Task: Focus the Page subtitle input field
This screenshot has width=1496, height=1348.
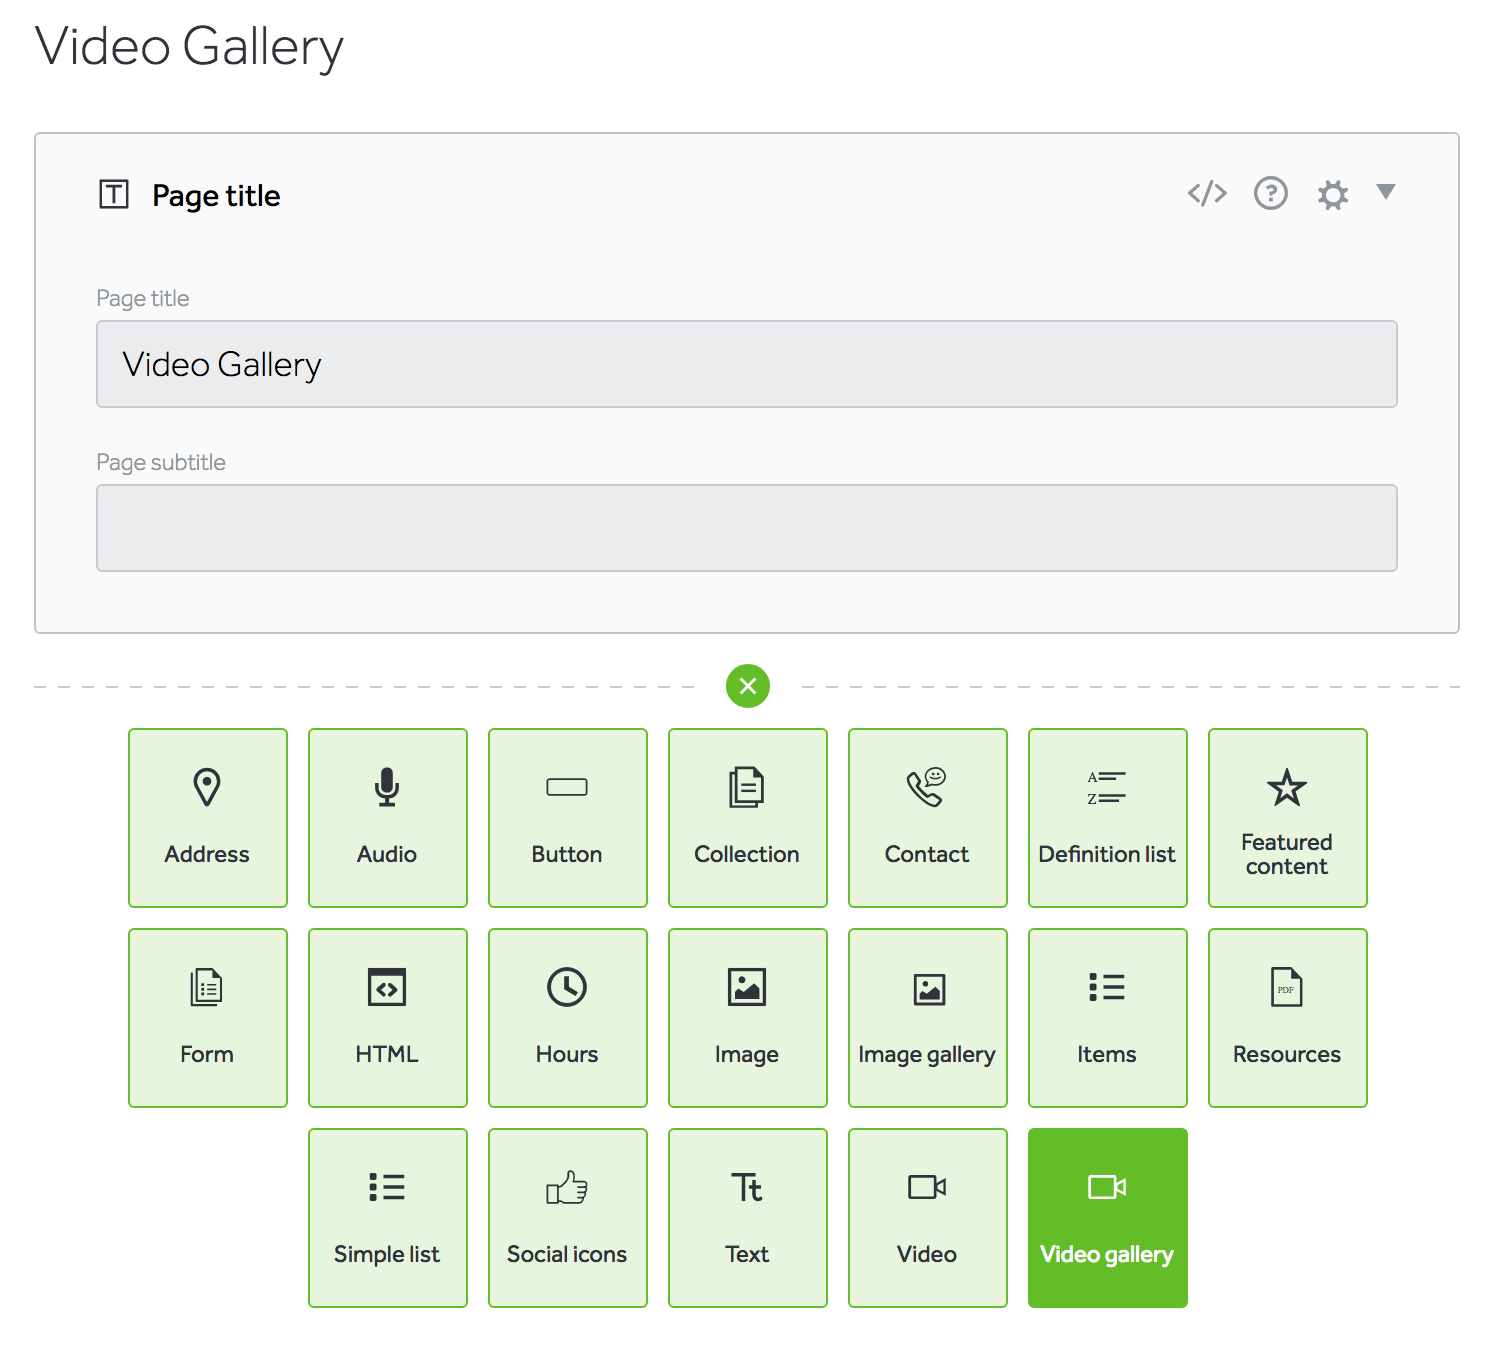Action: [746, 528]
